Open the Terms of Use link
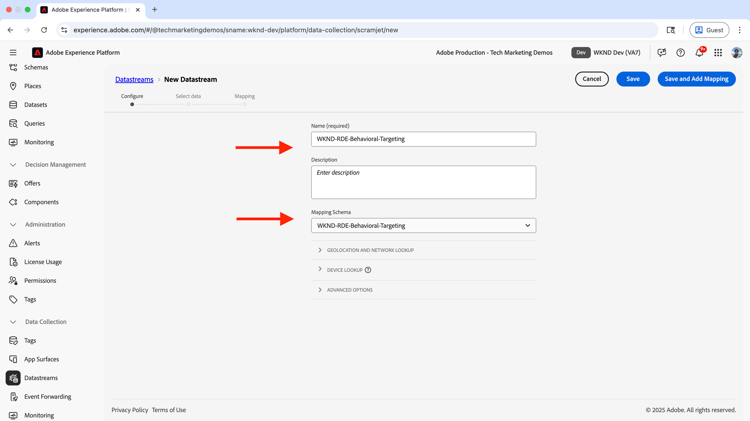 (169, 410)
